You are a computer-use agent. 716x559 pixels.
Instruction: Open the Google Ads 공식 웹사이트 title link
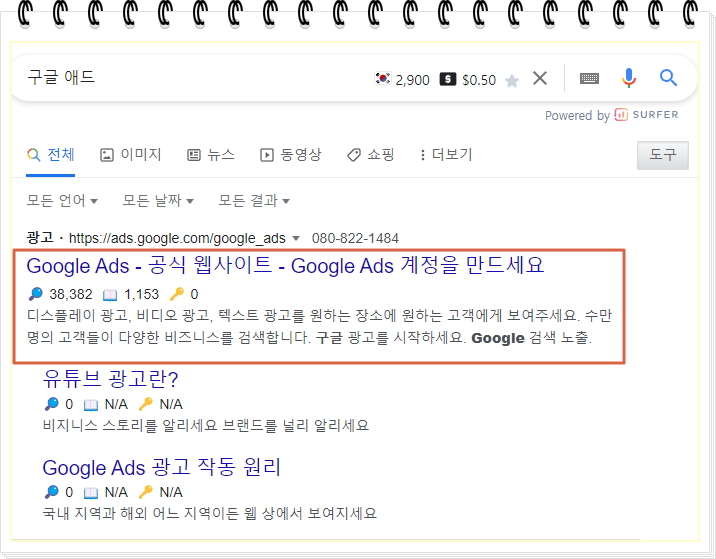[x=285, y=265]
